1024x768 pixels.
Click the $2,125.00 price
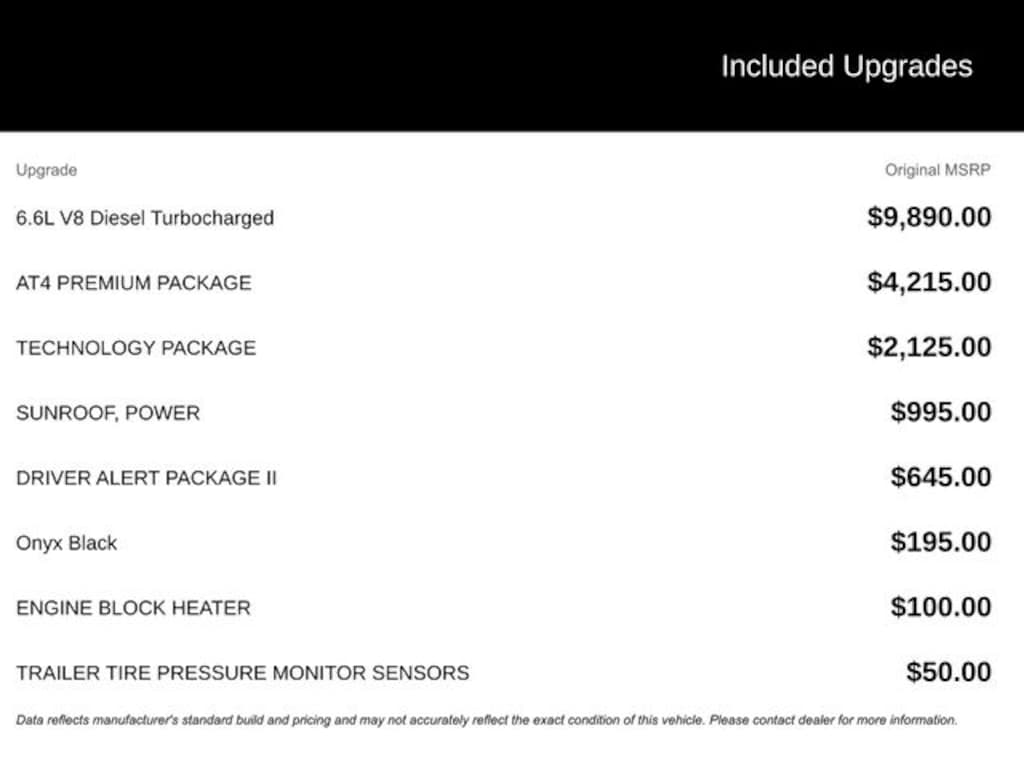pos(929,347)
